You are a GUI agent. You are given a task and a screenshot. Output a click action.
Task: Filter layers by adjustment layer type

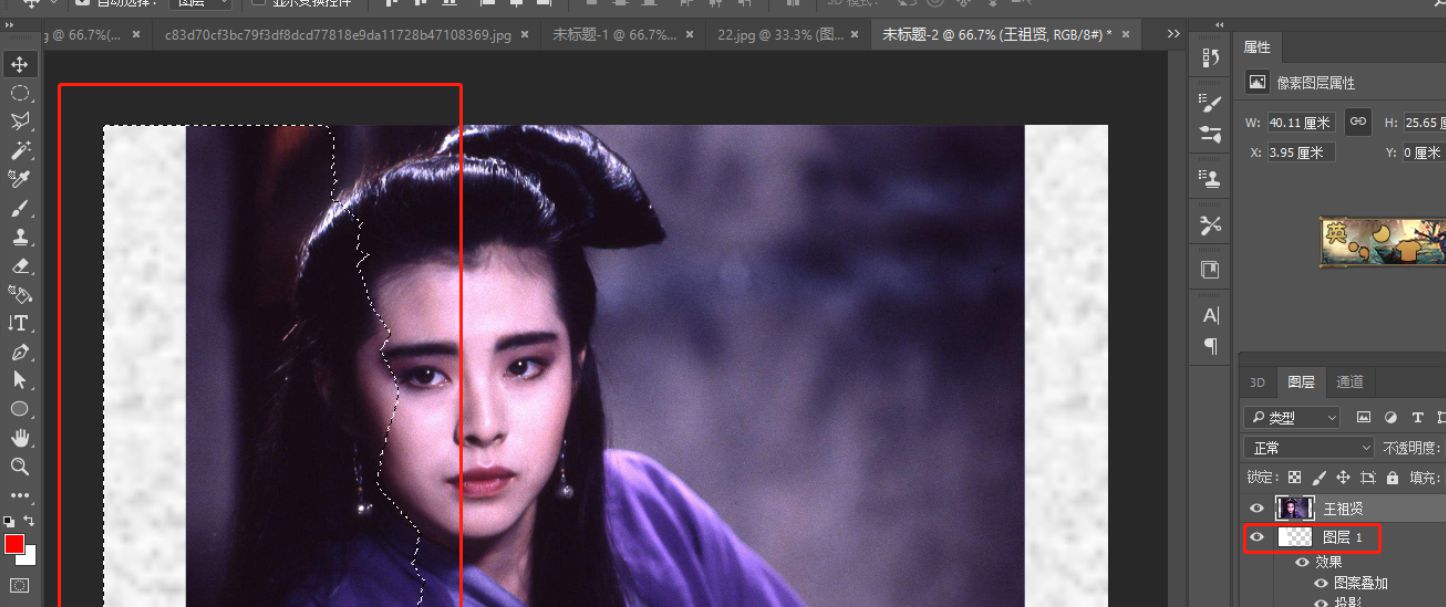pyautogui.click(x=1390, y=417)
